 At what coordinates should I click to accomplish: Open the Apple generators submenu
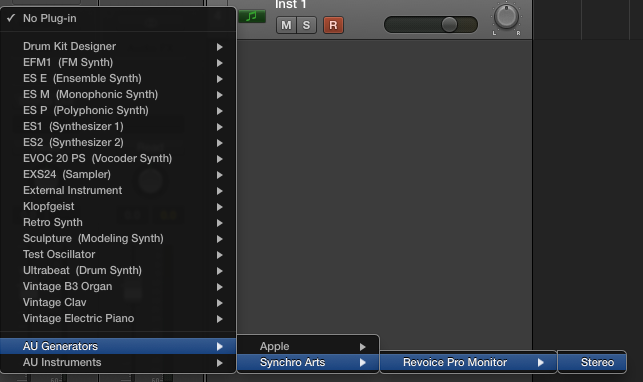click(308, 346)
